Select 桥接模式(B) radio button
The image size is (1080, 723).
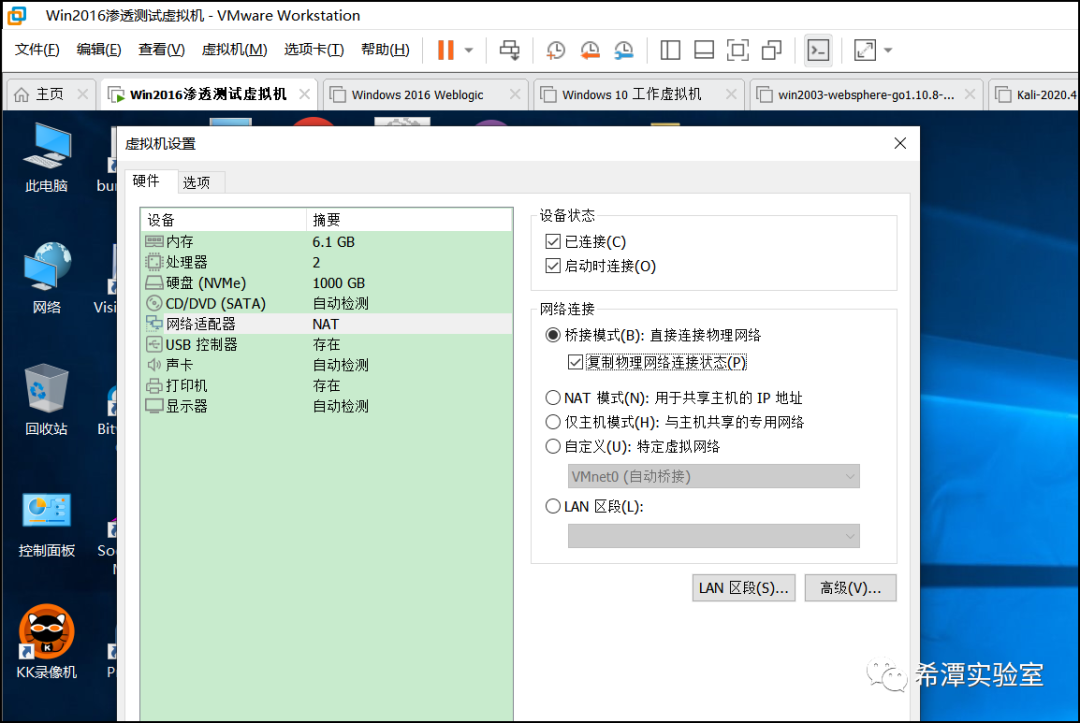click(552, 335)
